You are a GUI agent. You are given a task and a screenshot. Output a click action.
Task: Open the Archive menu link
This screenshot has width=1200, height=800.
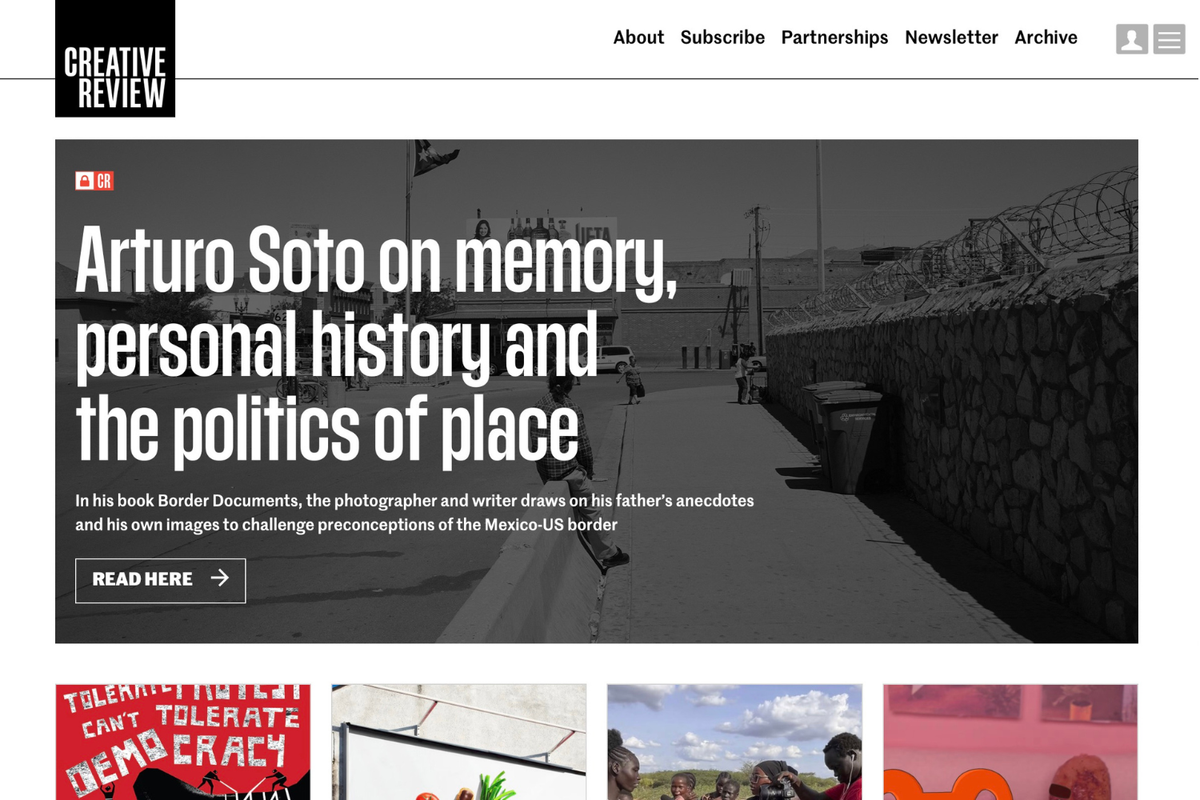point(1046,37)
